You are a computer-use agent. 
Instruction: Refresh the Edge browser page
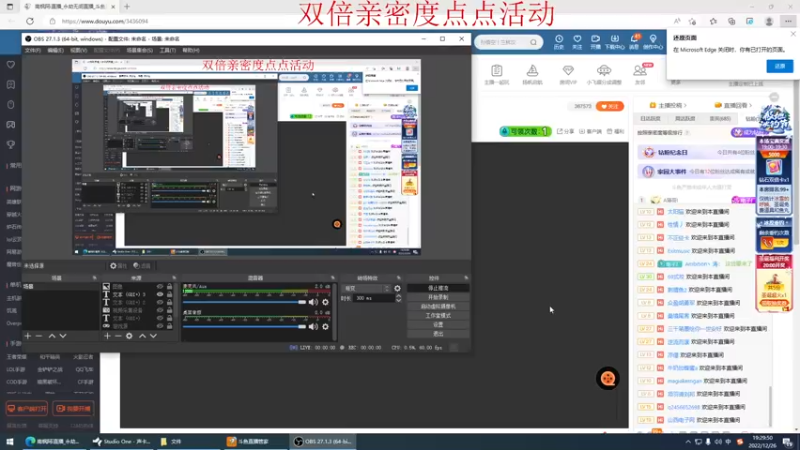click(x=30, y=21)
